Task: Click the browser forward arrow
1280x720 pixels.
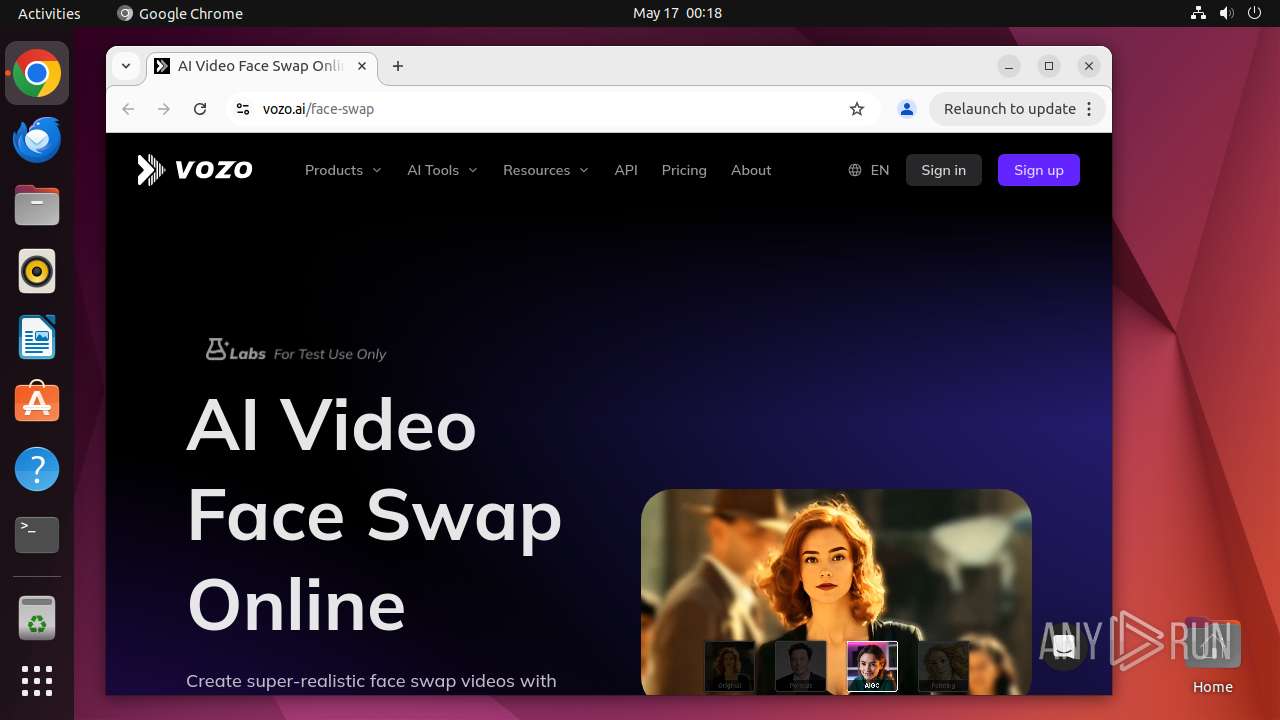Action: [x=164, y=109]
